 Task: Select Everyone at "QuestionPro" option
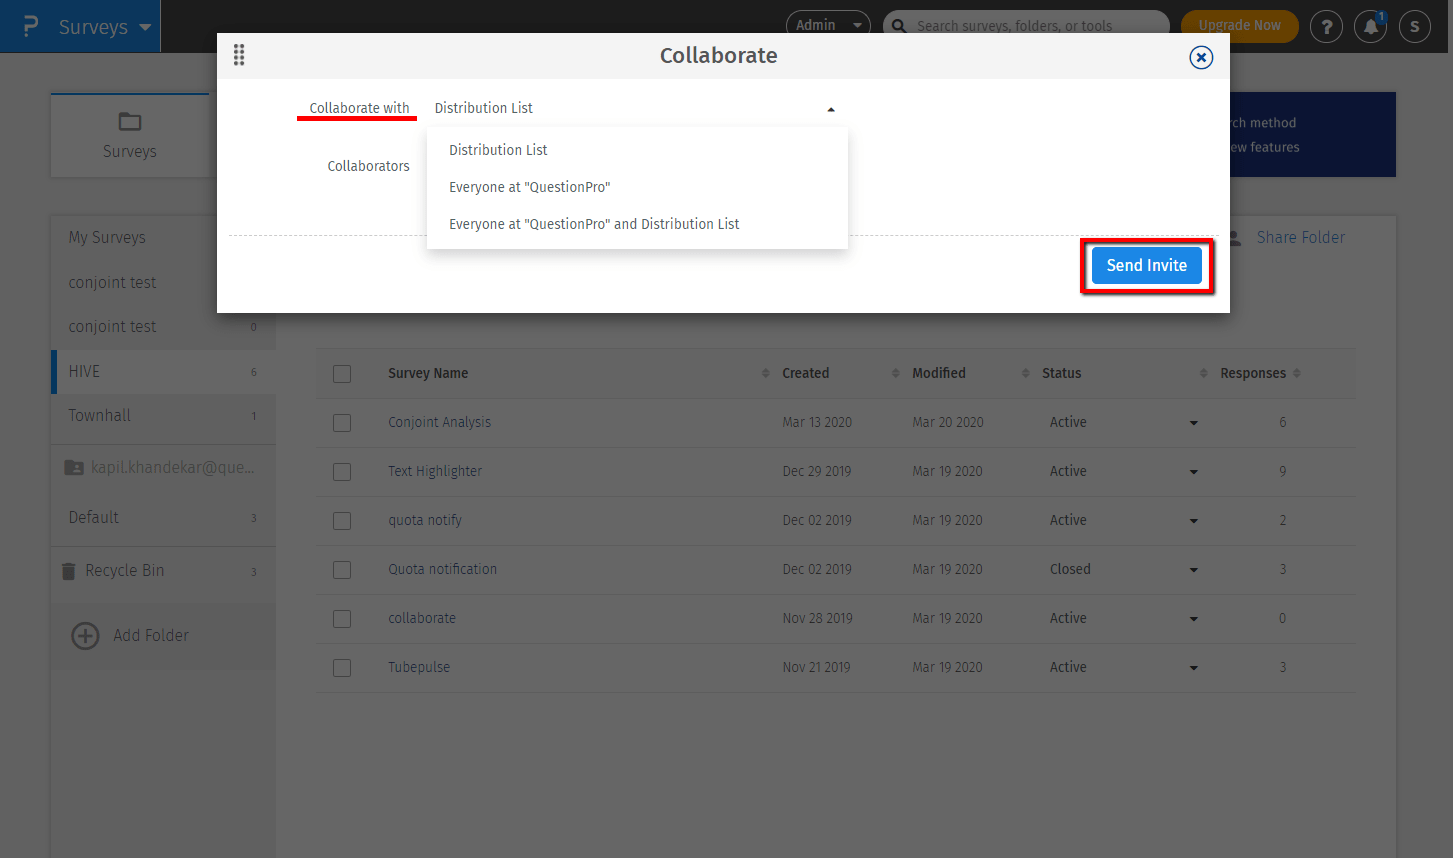click(x=529, y=187)
